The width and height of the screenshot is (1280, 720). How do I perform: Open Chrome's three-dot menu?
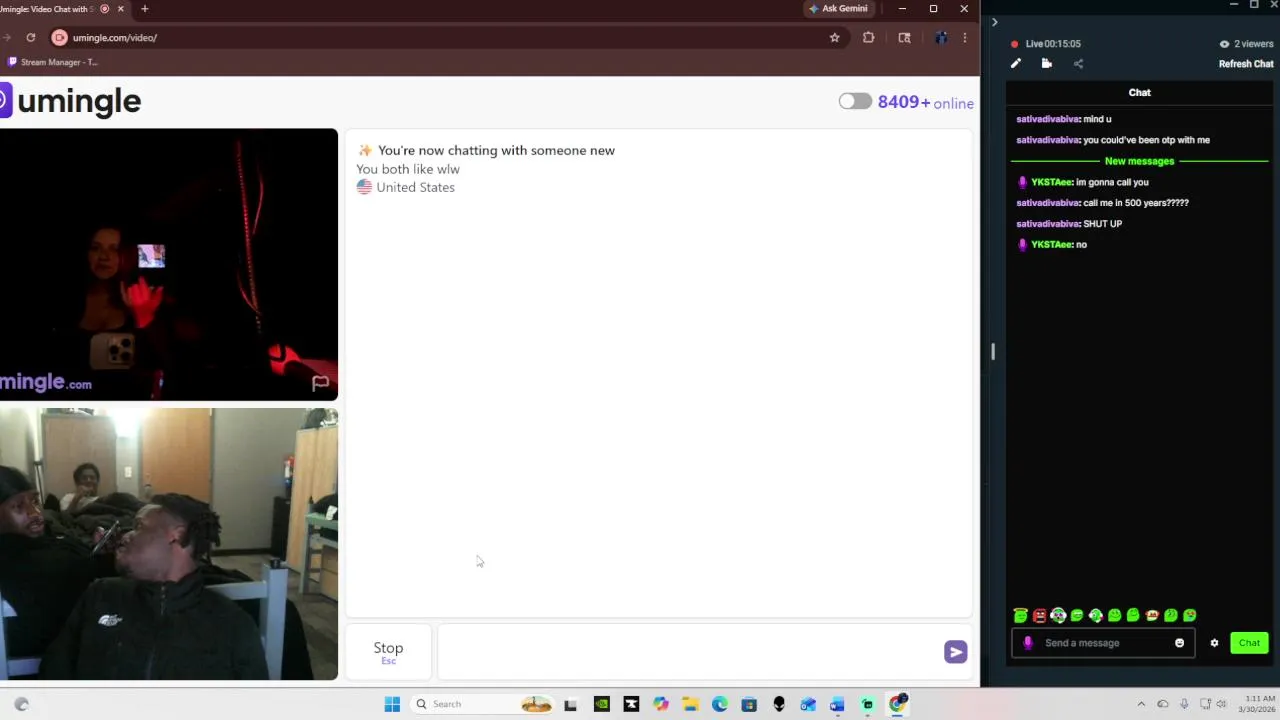tap(964, 38)
